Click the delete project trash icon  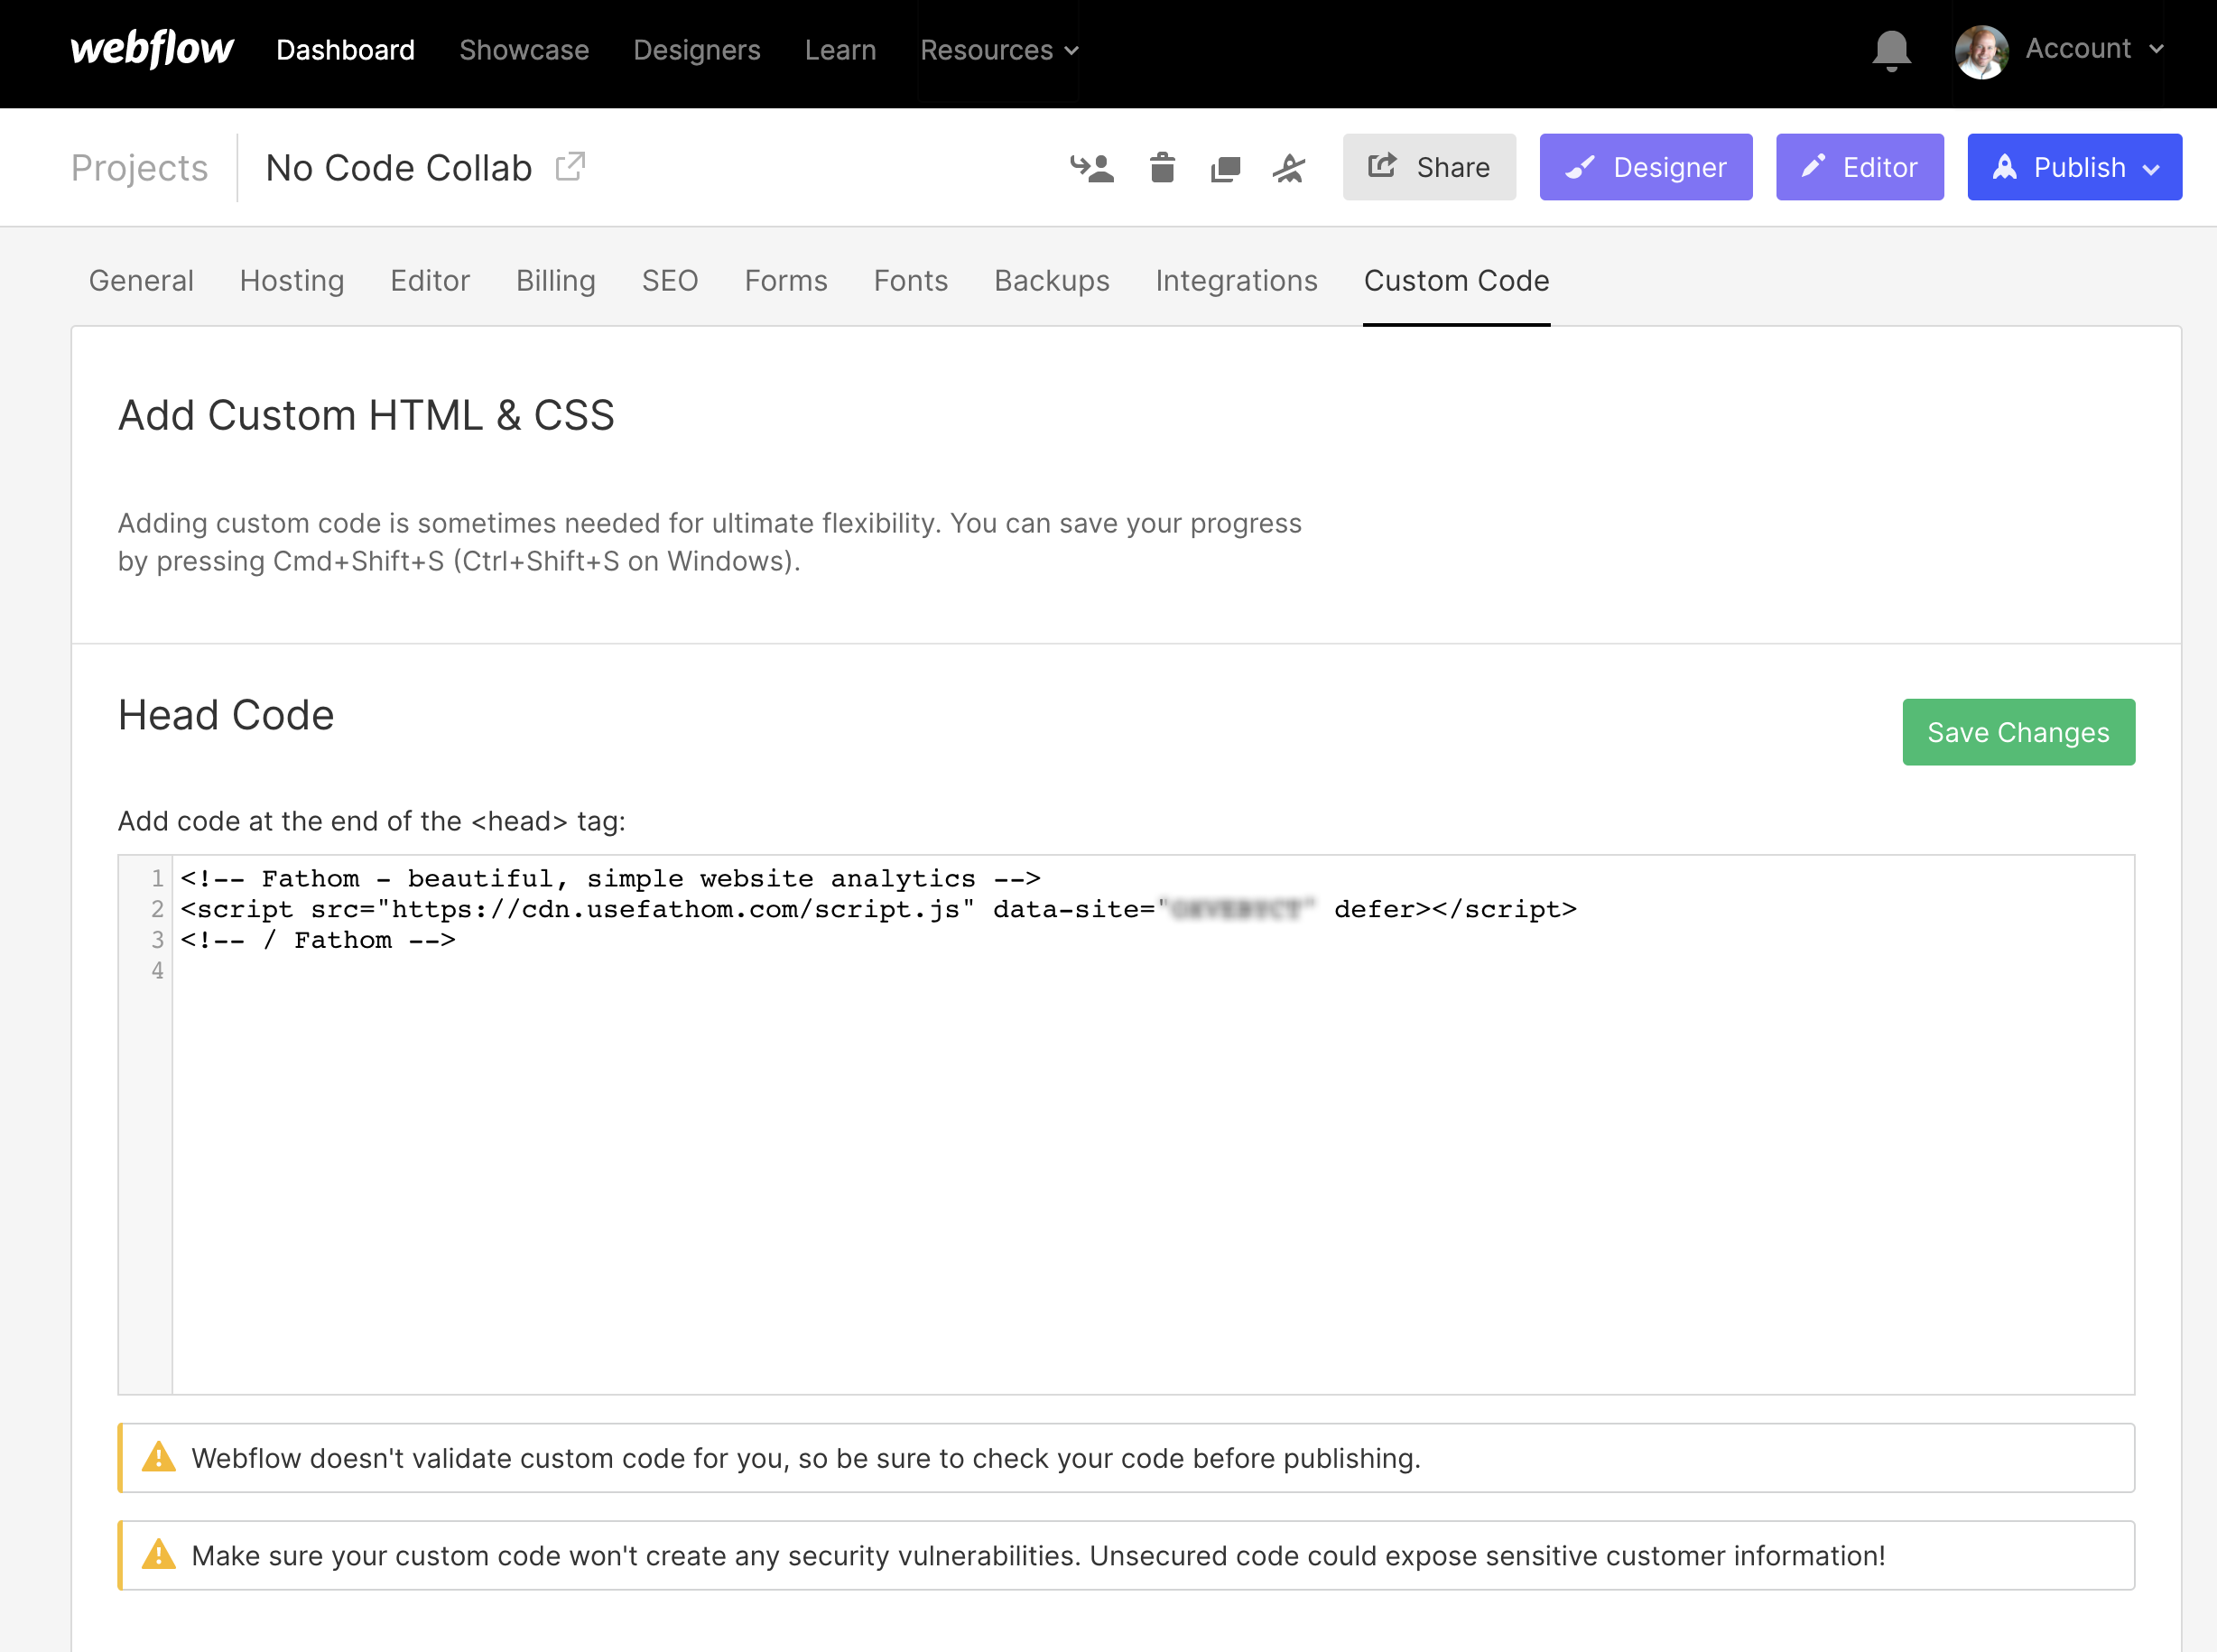[x=1161, y=167]
